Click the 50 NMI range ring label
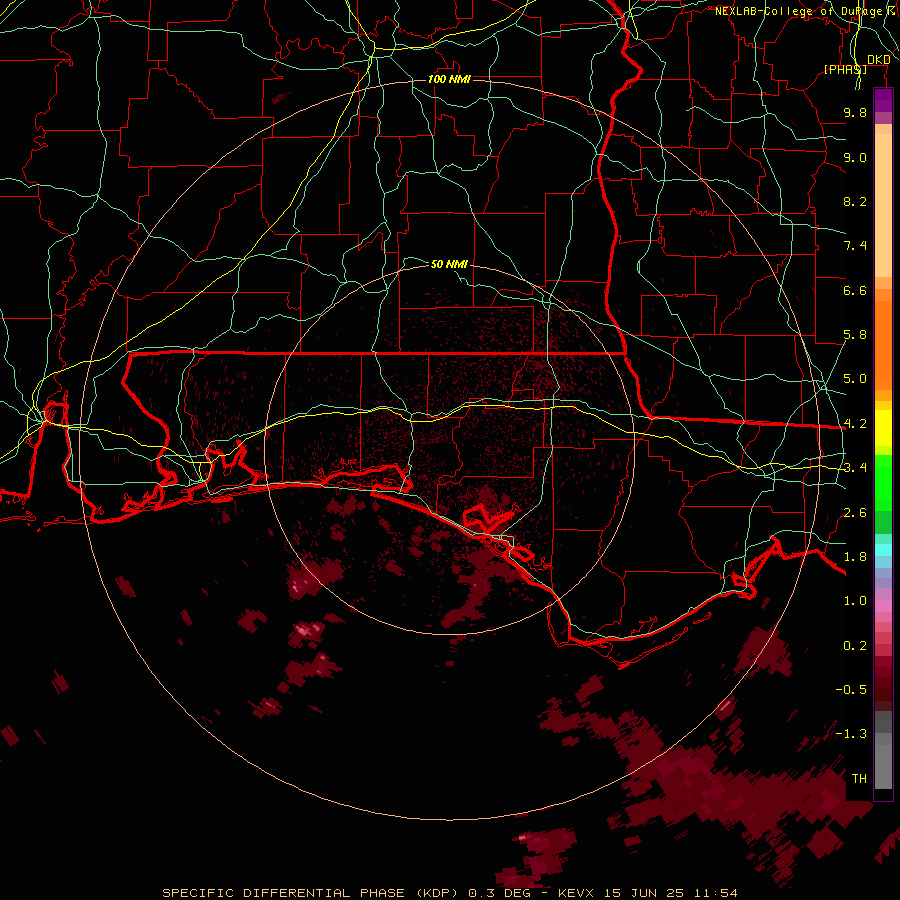The image size is (900, 900). click(x=449, y=264)
